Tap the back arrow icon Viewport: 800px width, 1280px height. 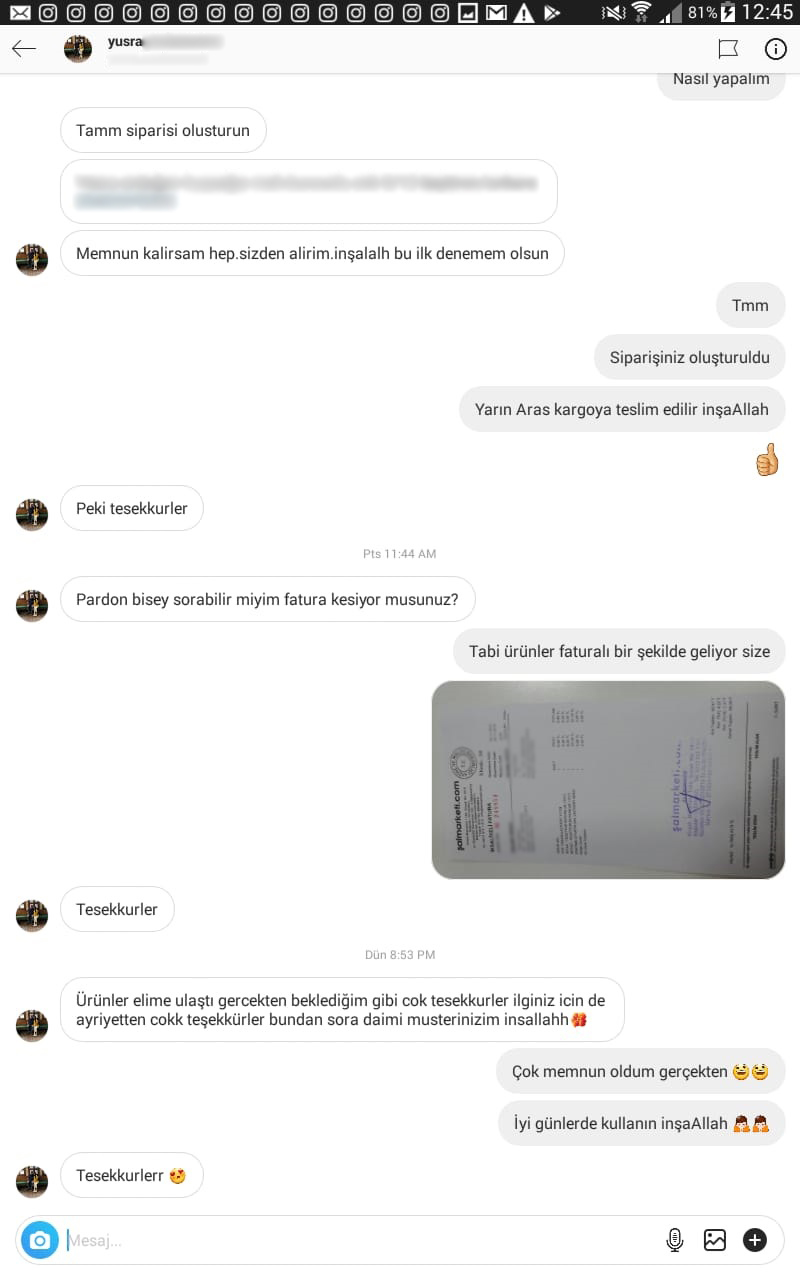pos(24,49)
